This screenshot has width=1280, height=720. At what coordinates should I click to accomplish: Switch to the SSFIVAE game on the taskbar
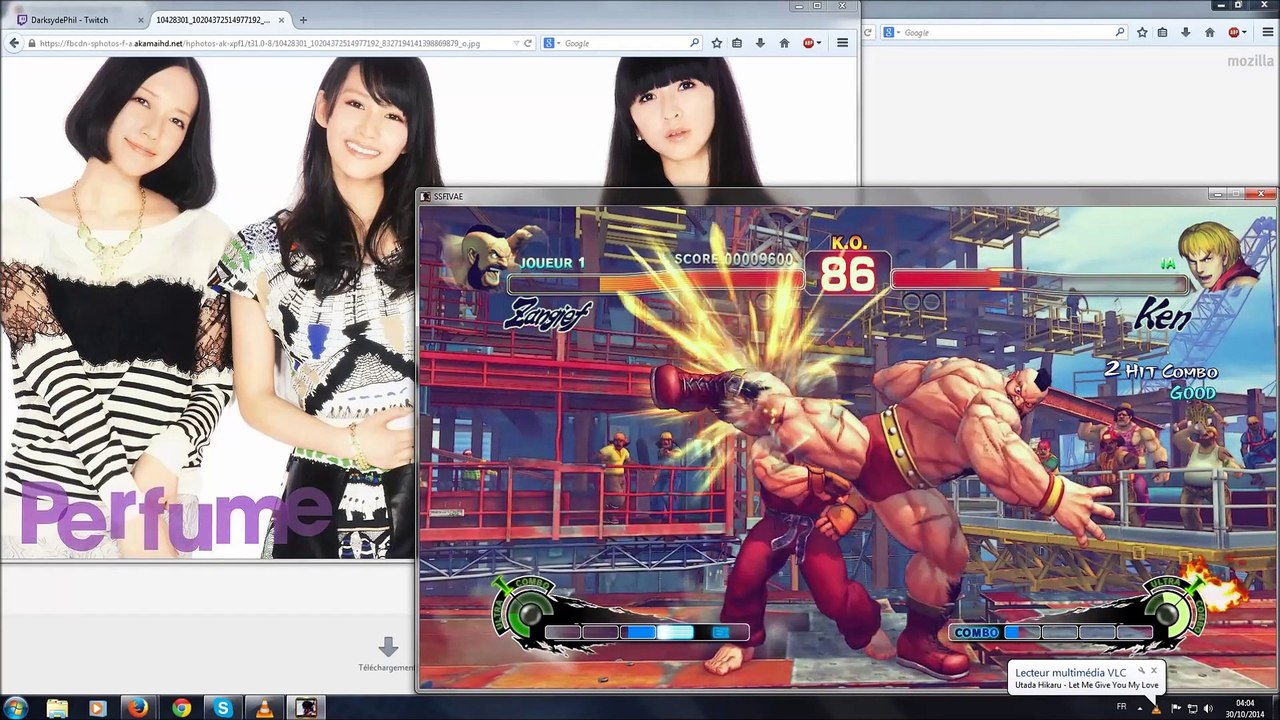tap(303, 708)
